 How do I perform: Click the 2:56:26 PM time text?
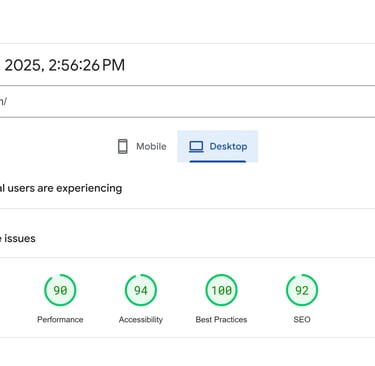[x=87, y=65]
